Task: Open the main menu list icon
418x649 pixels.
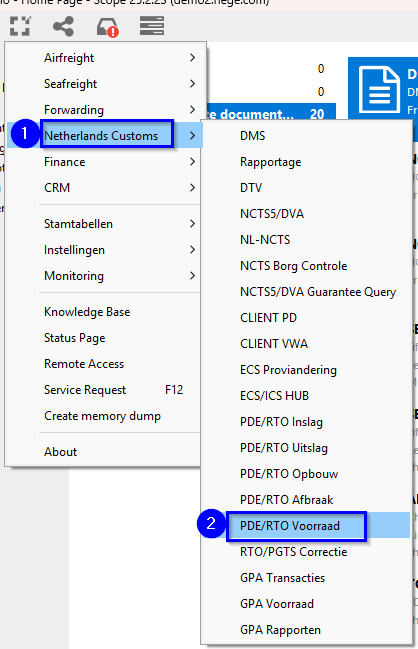Action: [x=152, y=26]
